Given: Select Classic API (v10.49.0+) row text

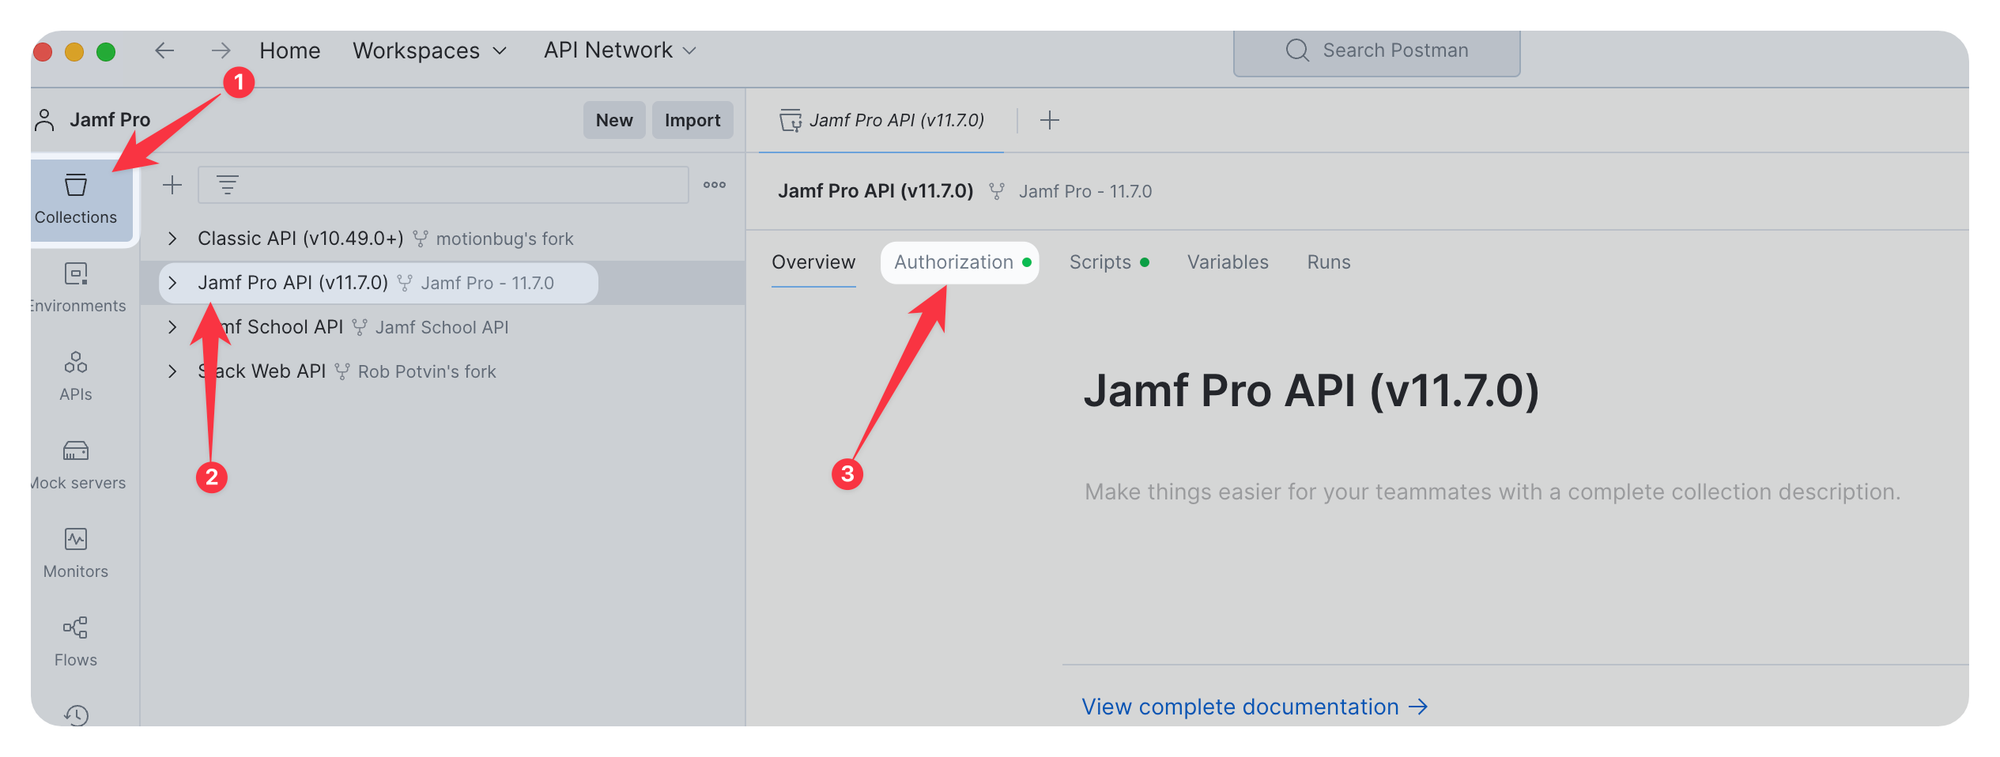Looking at the screenshot, I should click(x=300, y=239).
